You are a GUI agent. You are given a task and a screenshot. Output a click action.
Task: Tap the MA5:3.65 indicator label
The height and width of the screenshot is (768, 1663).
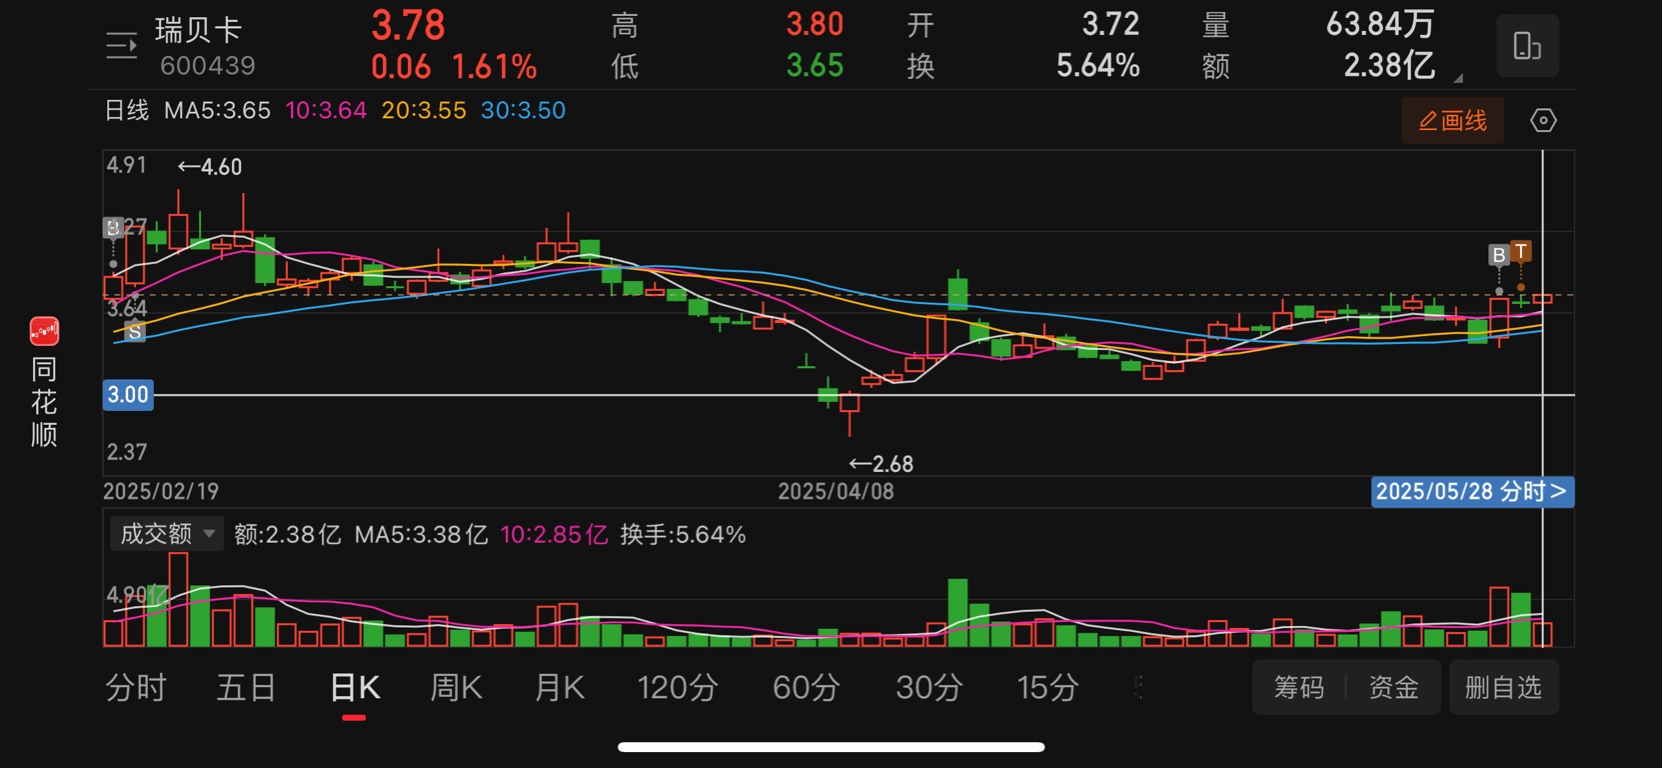pyautogui.click(x=217, y=111)
